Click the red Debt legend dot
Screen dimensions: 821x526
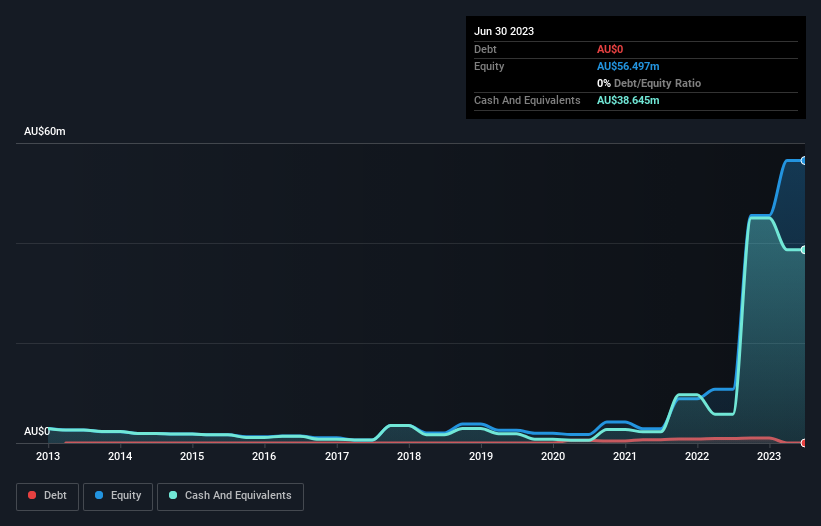pyautogui.click(x=32, y=495)
